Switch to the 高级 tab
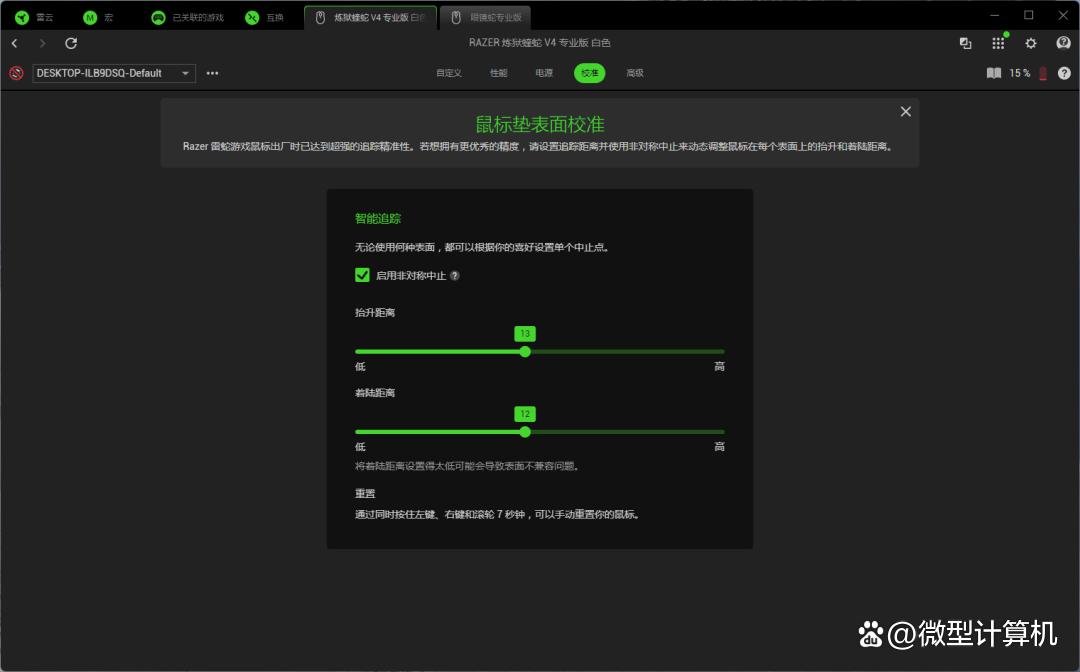 tap(635, 73)
